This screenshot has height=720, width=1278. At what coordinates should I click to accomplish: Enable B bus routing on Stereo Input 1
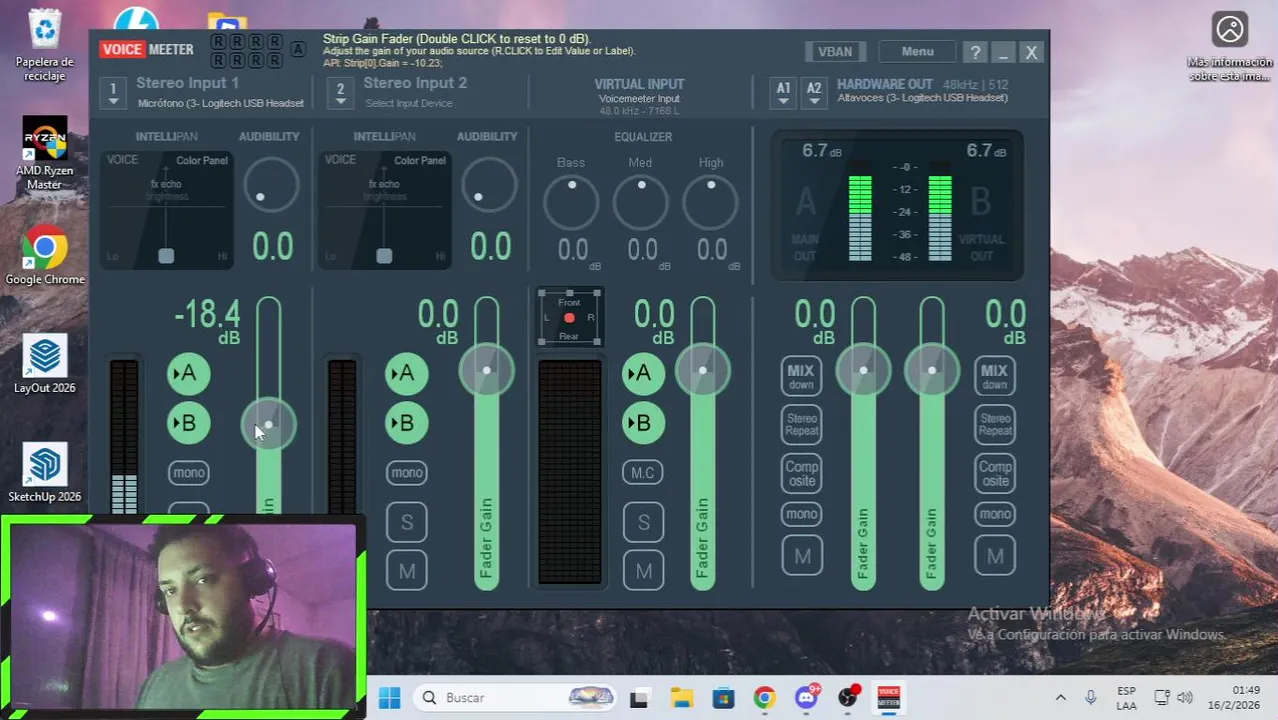click(188, 423)
